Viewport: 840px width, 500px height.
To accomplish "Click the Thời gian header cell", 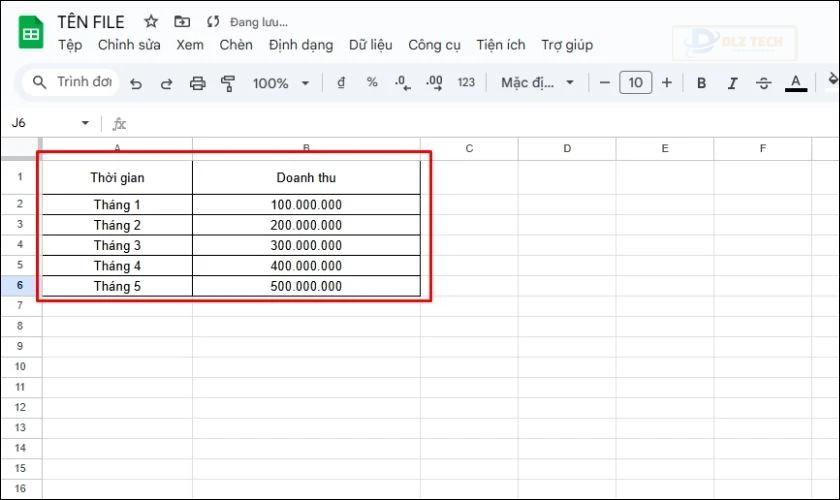I will (117, 177).
